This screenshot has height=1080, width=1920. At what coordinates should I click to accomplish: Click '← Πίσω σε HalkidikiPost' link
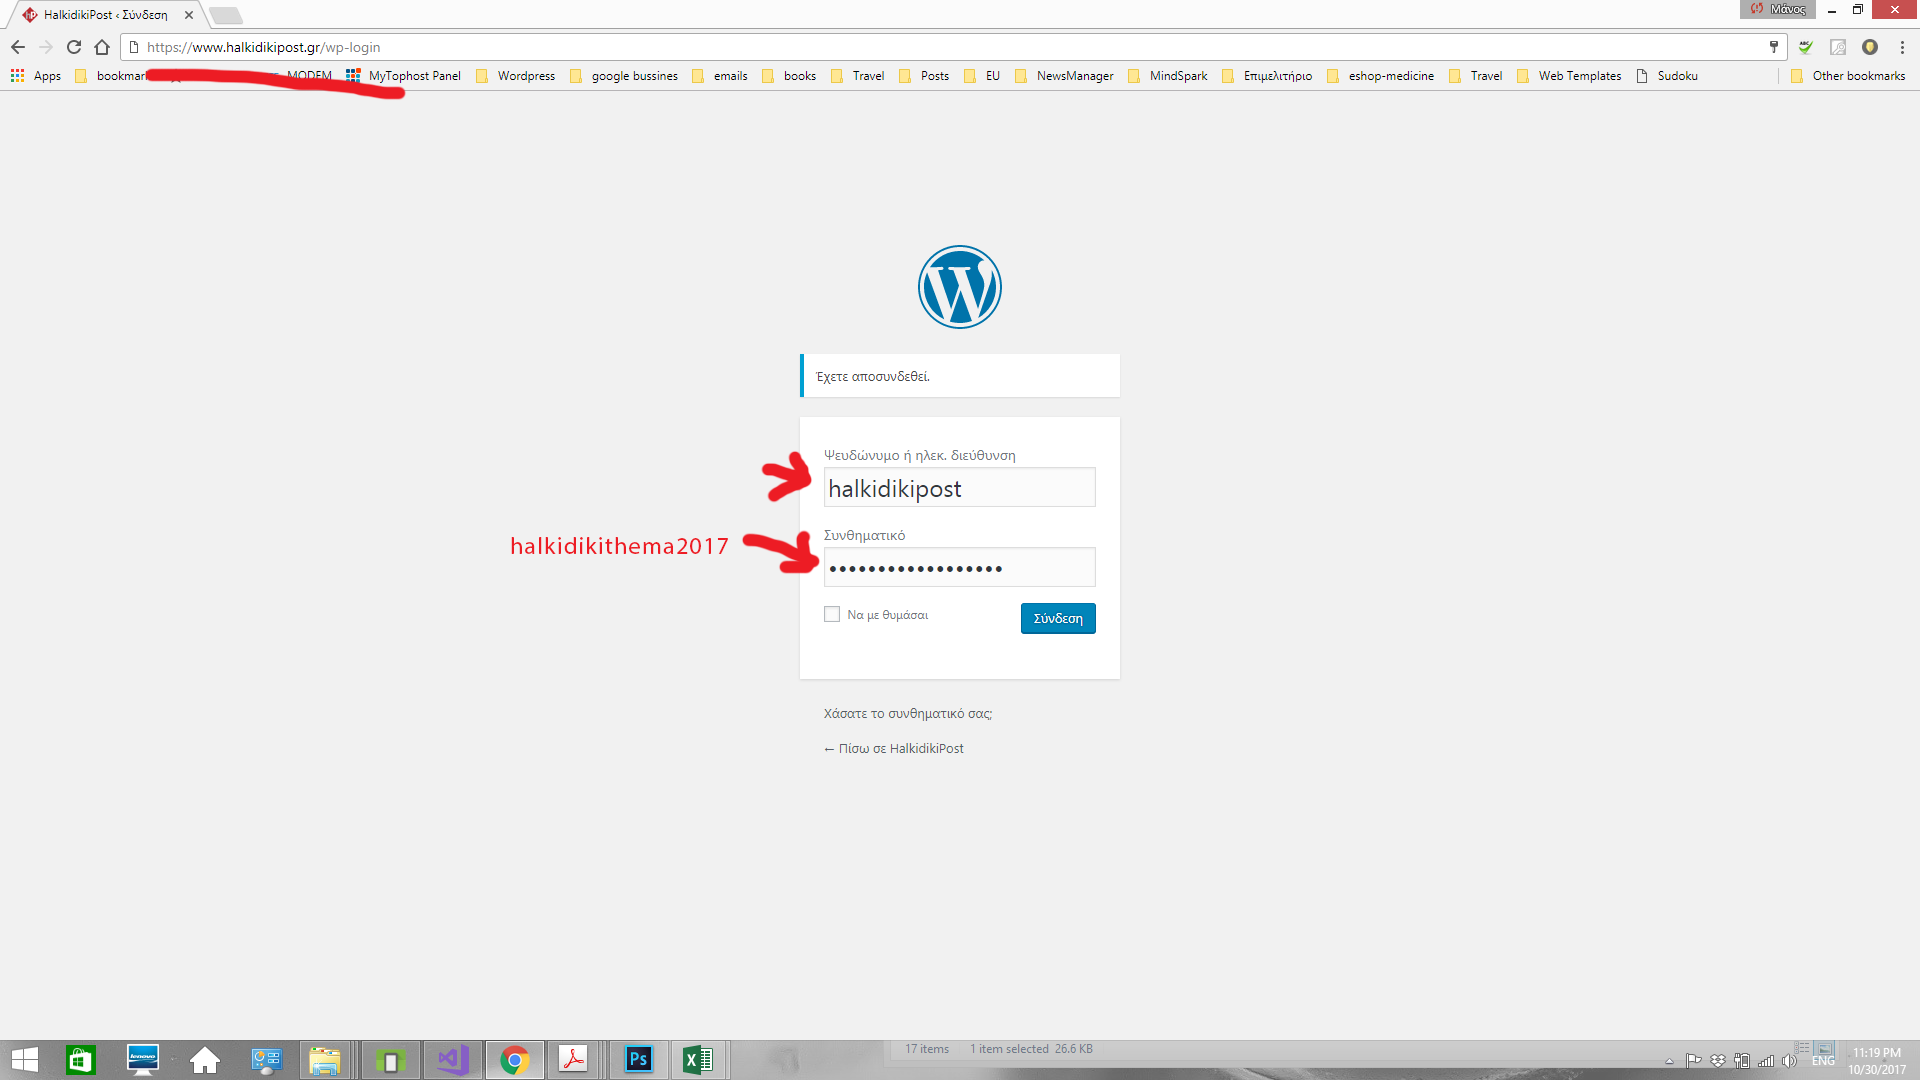[893, 749]
